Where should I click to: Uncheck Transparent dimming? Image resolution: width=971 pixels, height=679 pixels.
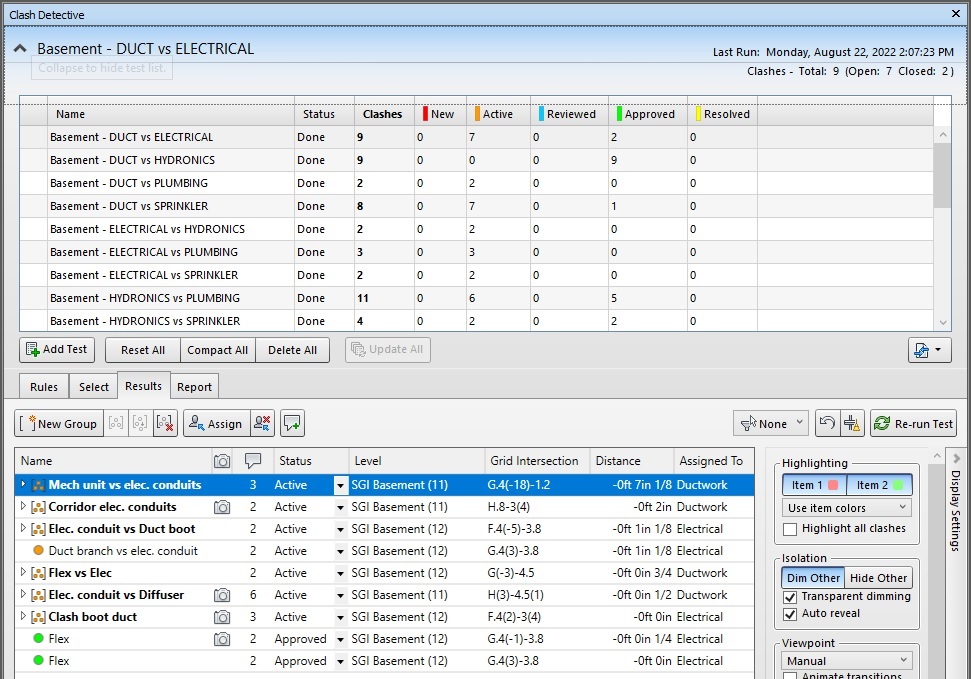(791, 597)
